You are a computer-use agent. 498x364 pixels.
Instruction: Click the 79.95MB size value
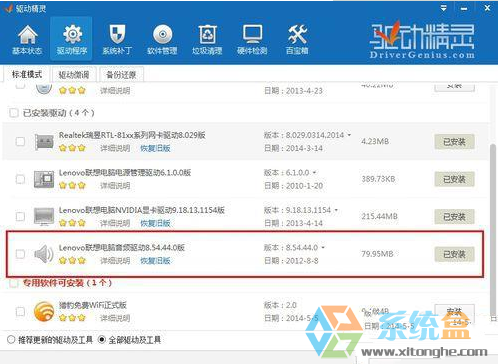pyautogui.click(x=377, y=254)
